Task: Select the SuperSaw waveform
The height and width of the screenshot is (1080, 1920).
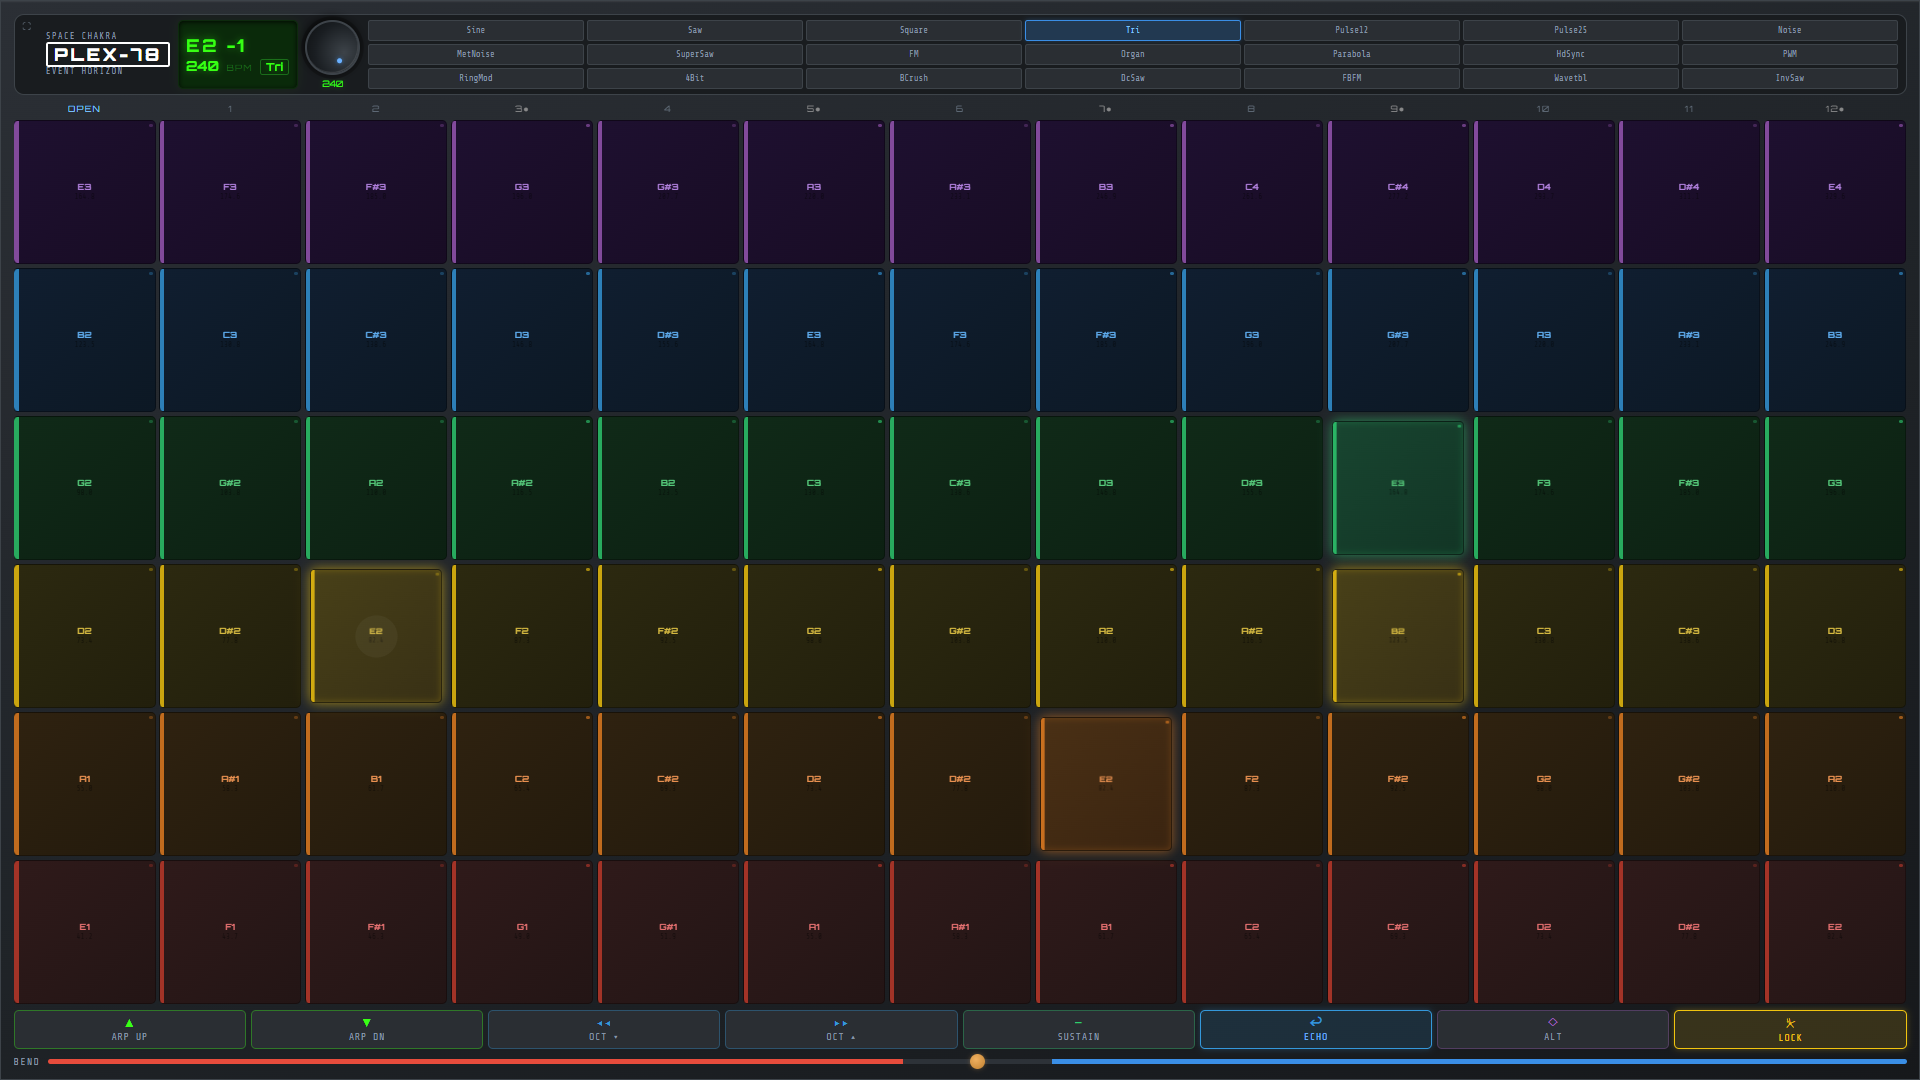Action: coord(694,54)
